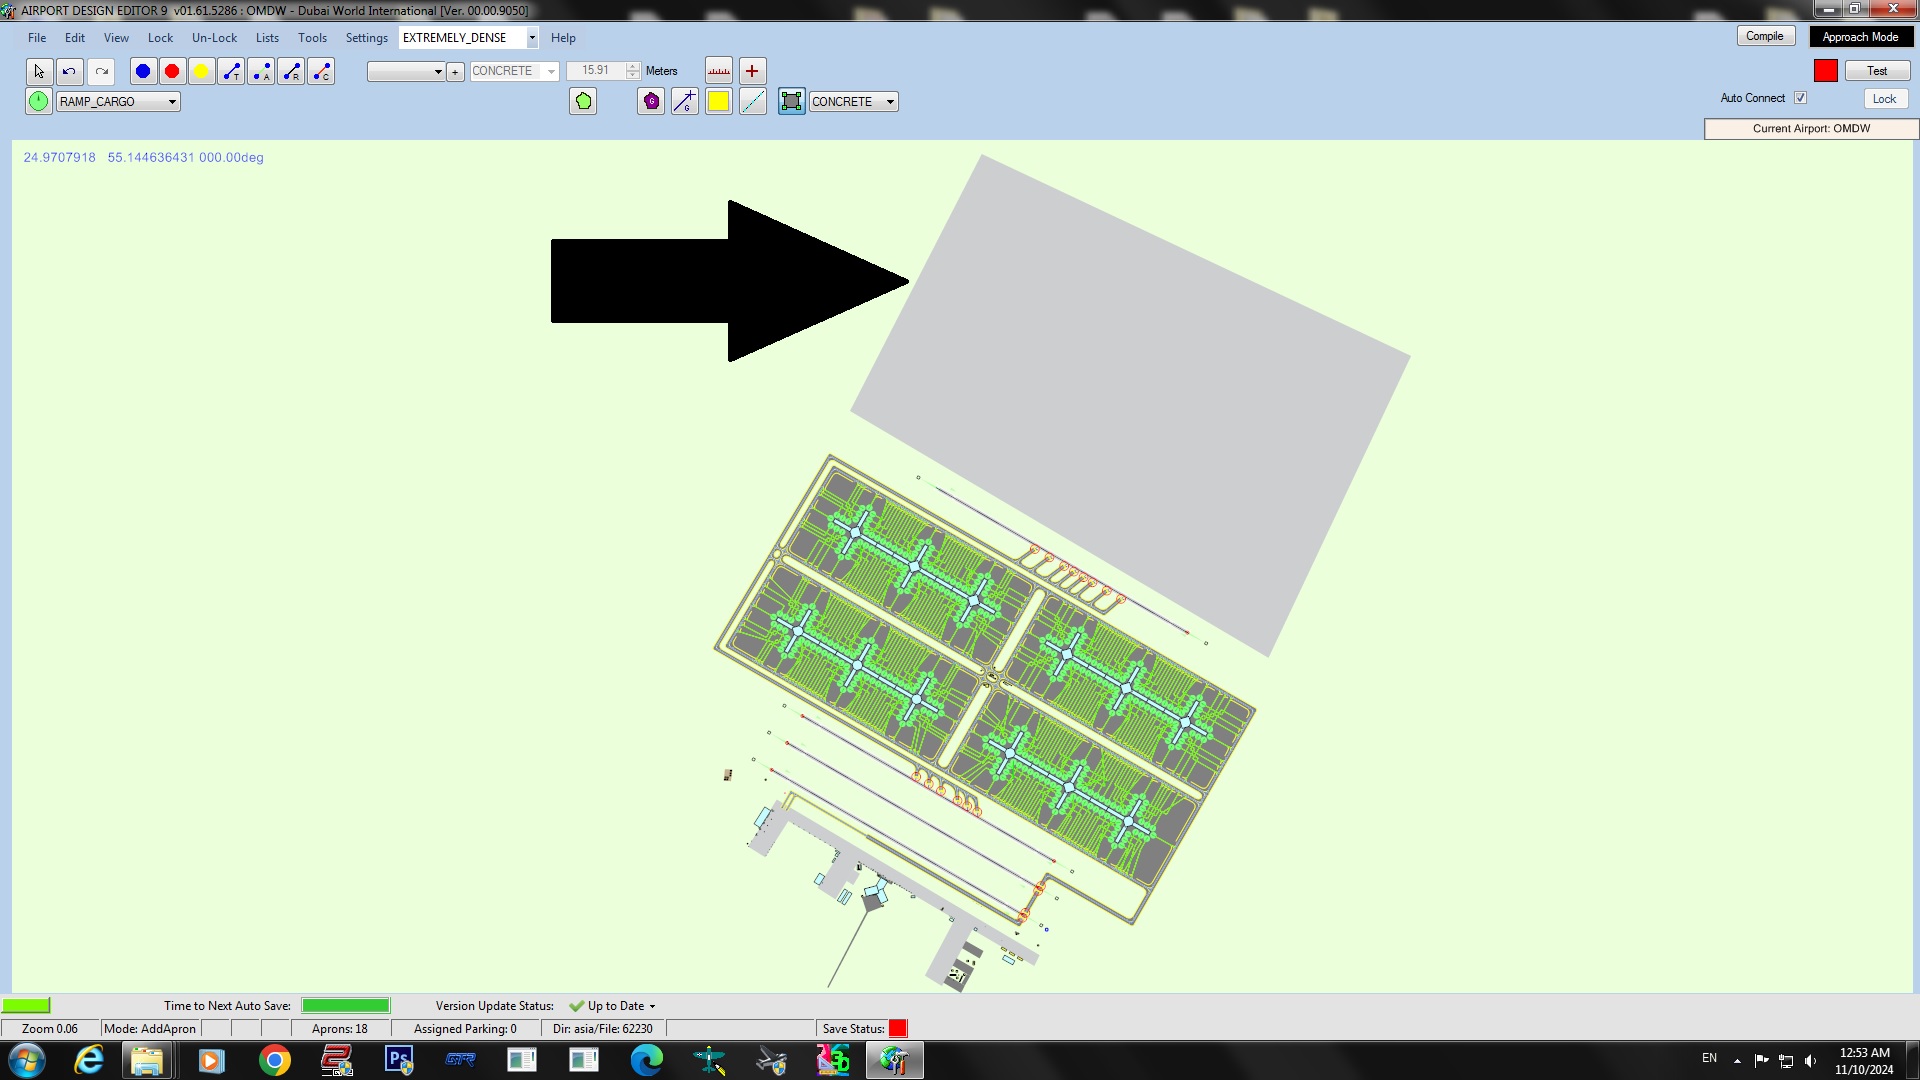1920x1080 pixels.
Task: Click the green clock parking icon
Action: 38,101
